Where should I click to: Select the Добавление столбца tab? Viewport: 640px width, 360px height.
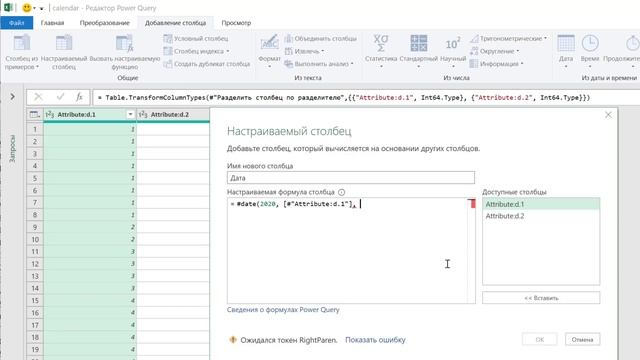pyautogui.click(x=176, y=23)
